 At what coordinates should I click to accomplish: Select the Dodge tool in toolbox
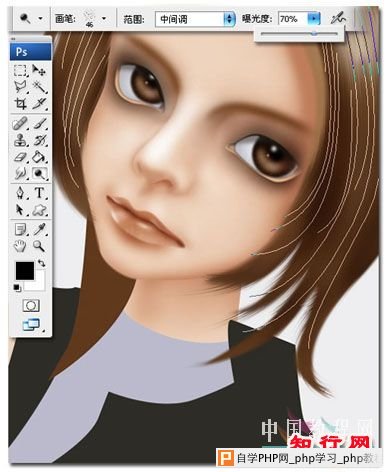pos(39,174)
